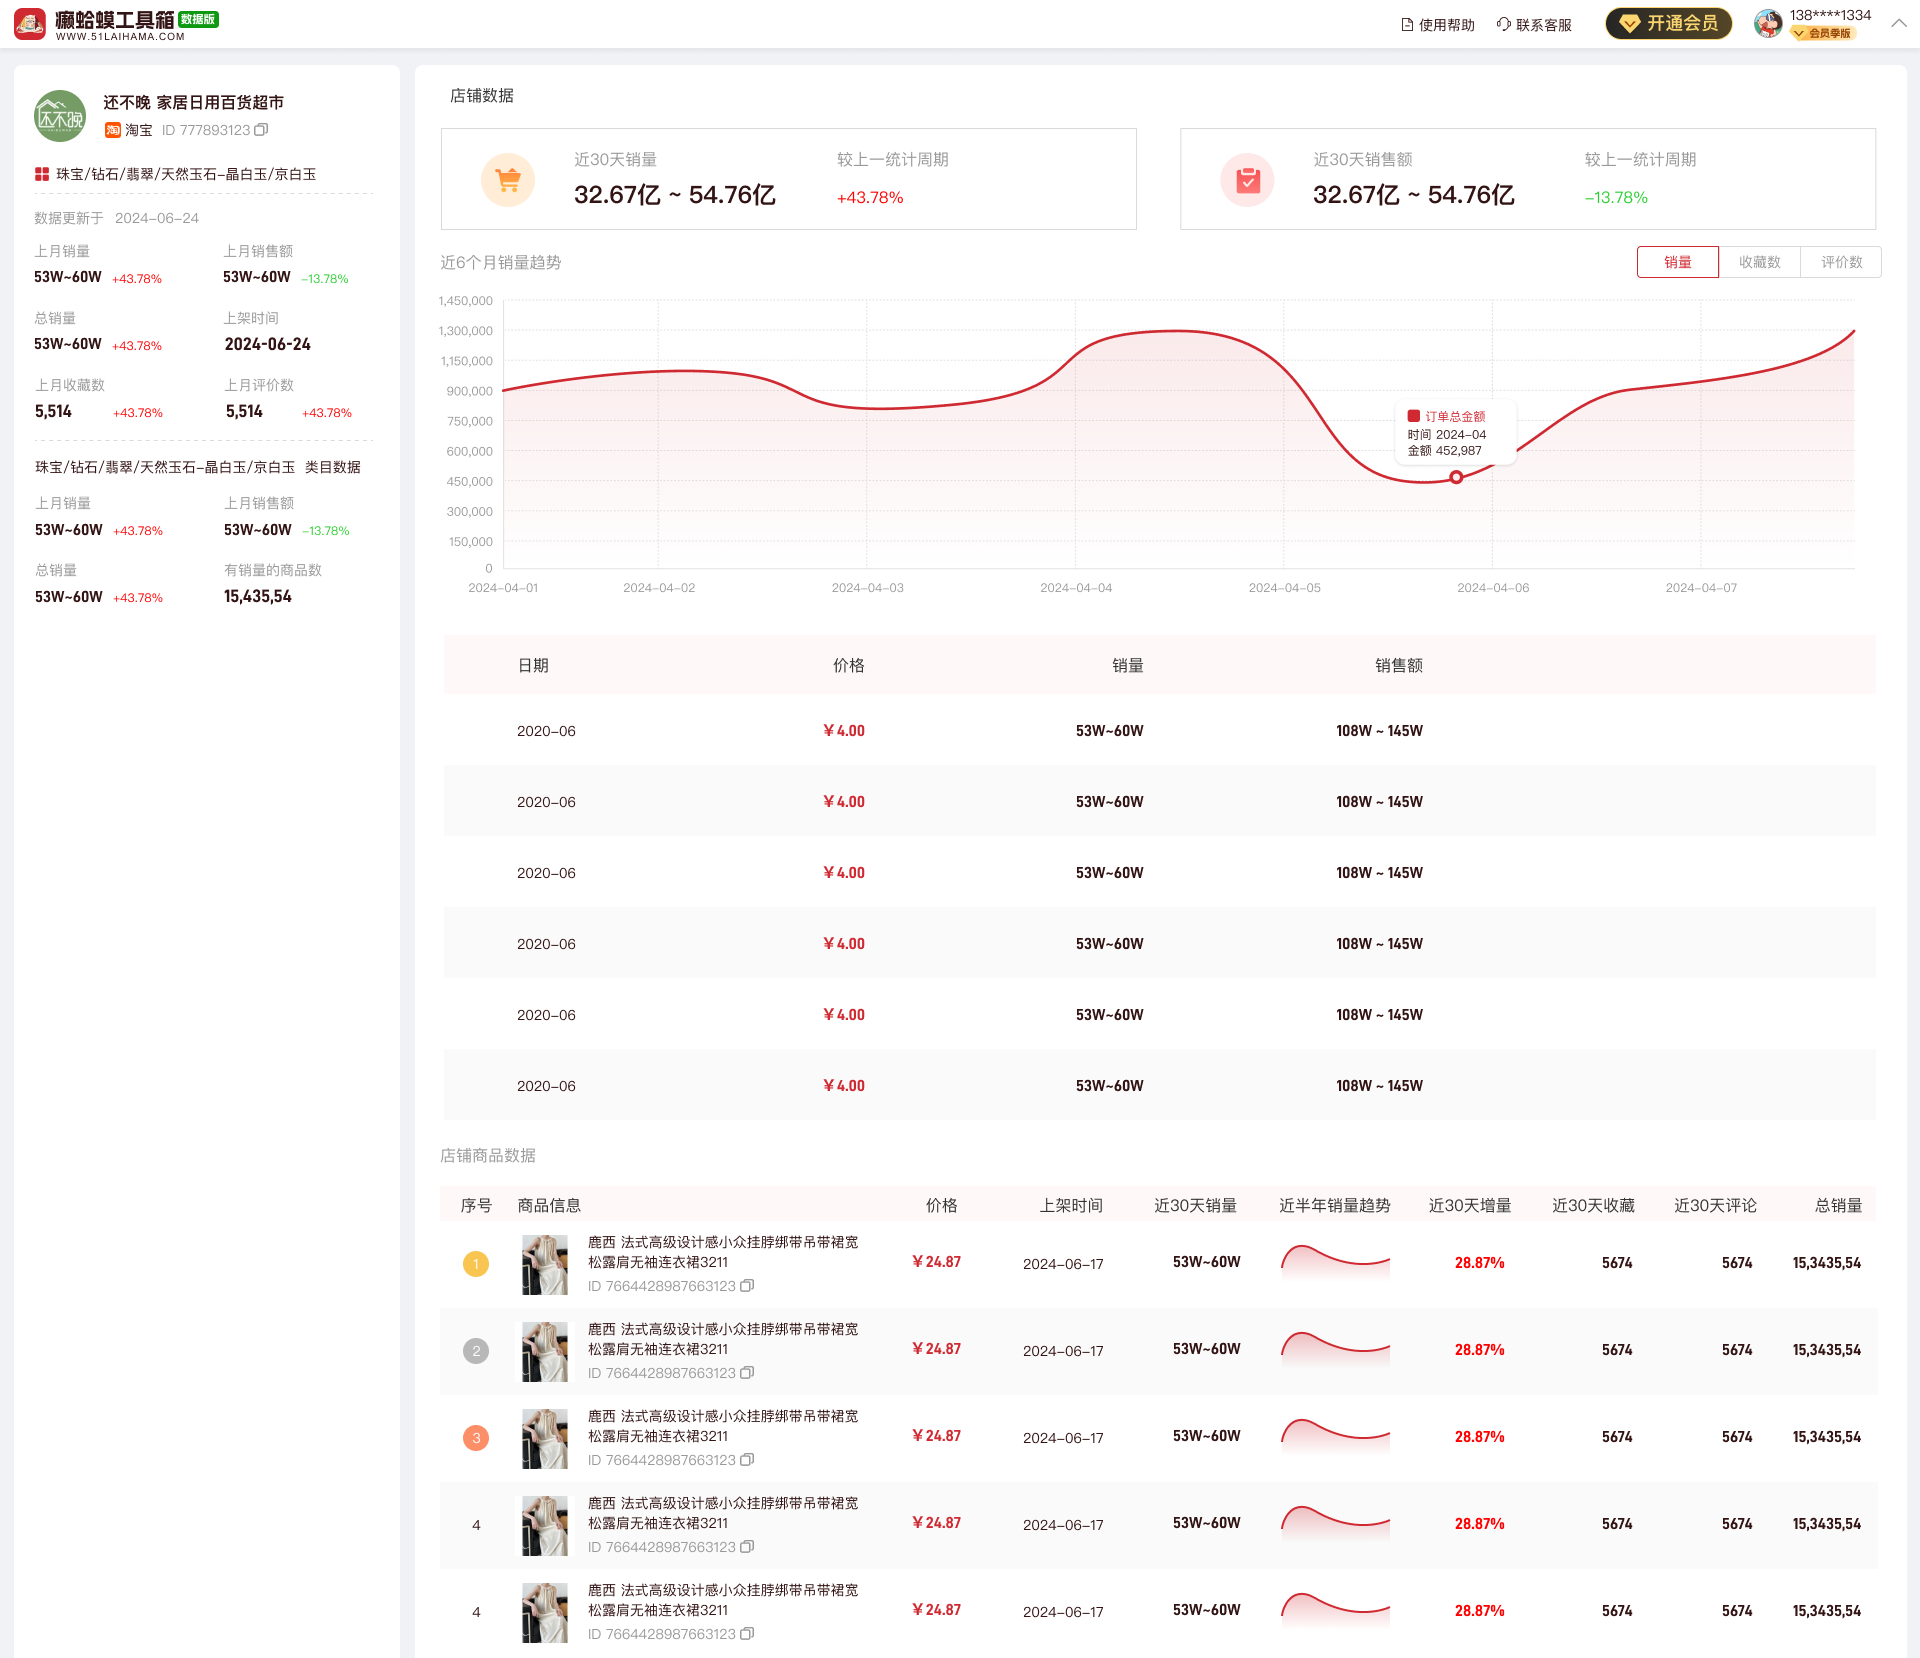Screen dimensions: 1920x1658
Task: Collapse the account menu chevron
Action: pyautogui.click(x=1898, y=23)
